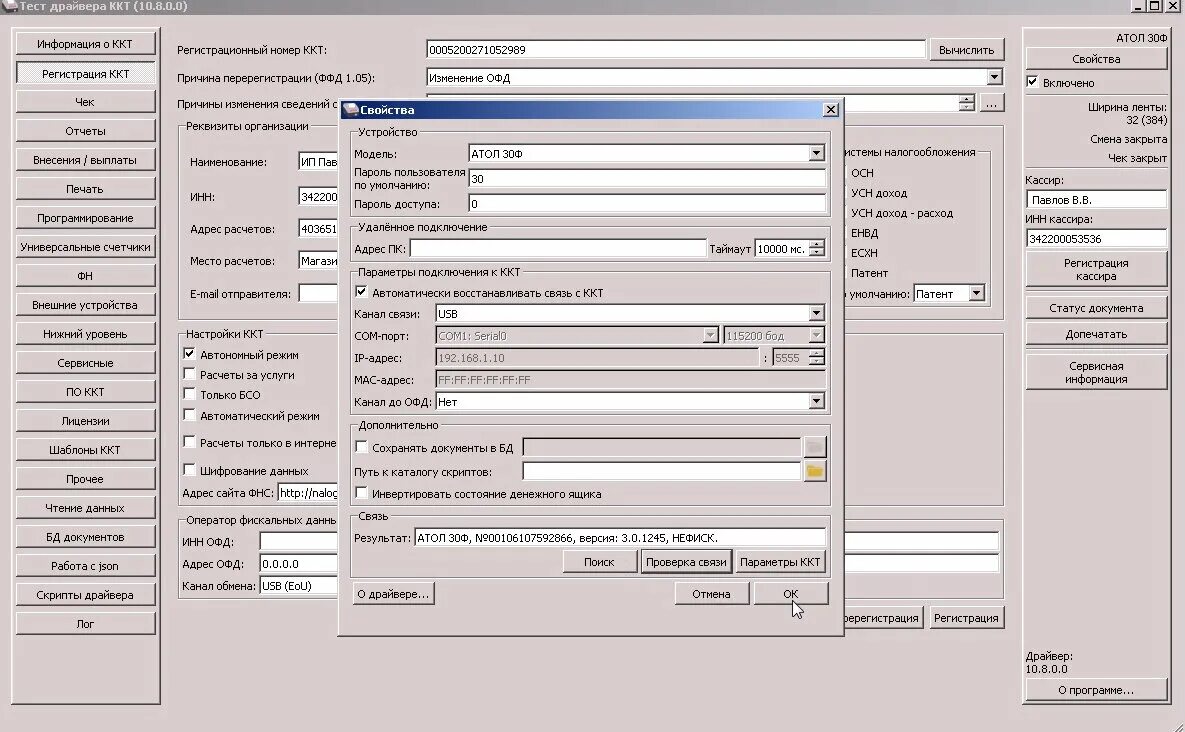
Task: Click the Адрес ПК input field
Action: (558, 249)
